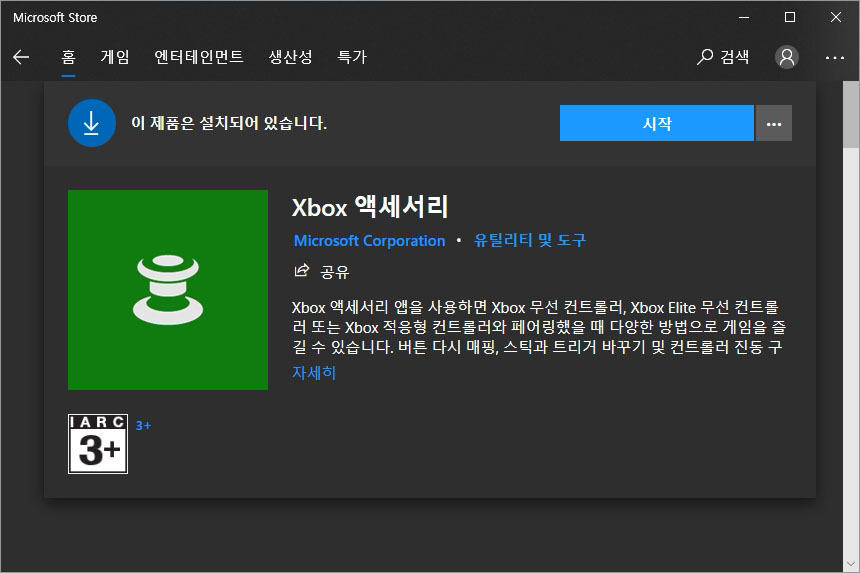
Task: Open Microsoft Corporation publisher link
Action: (x=369, y=241)
